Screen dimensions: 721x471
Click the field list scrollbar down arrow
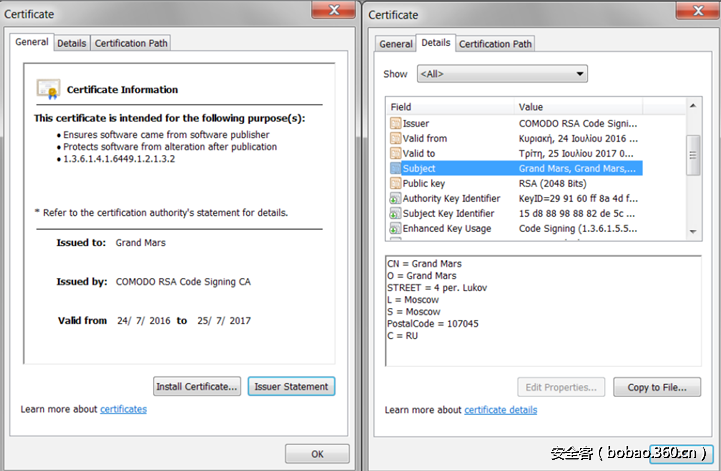[693, 232]
